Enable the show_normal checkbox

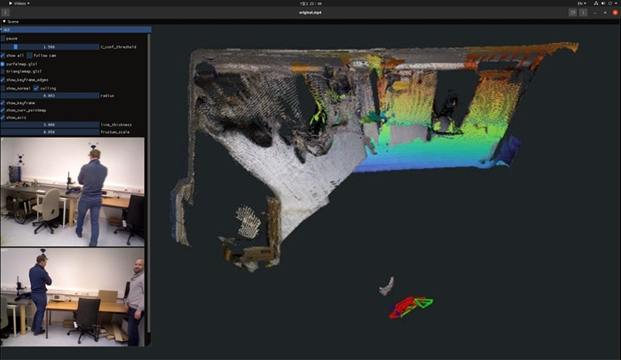(x=3, y=88)
